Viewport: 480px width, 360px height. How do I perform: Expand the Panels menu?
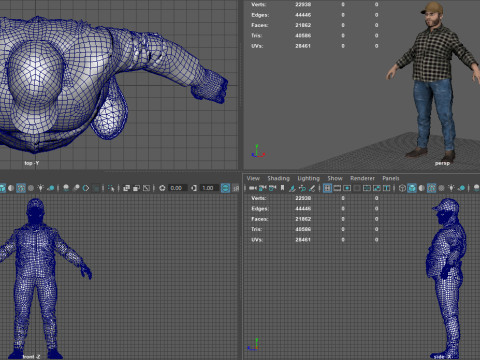click(x=391, y=178)
